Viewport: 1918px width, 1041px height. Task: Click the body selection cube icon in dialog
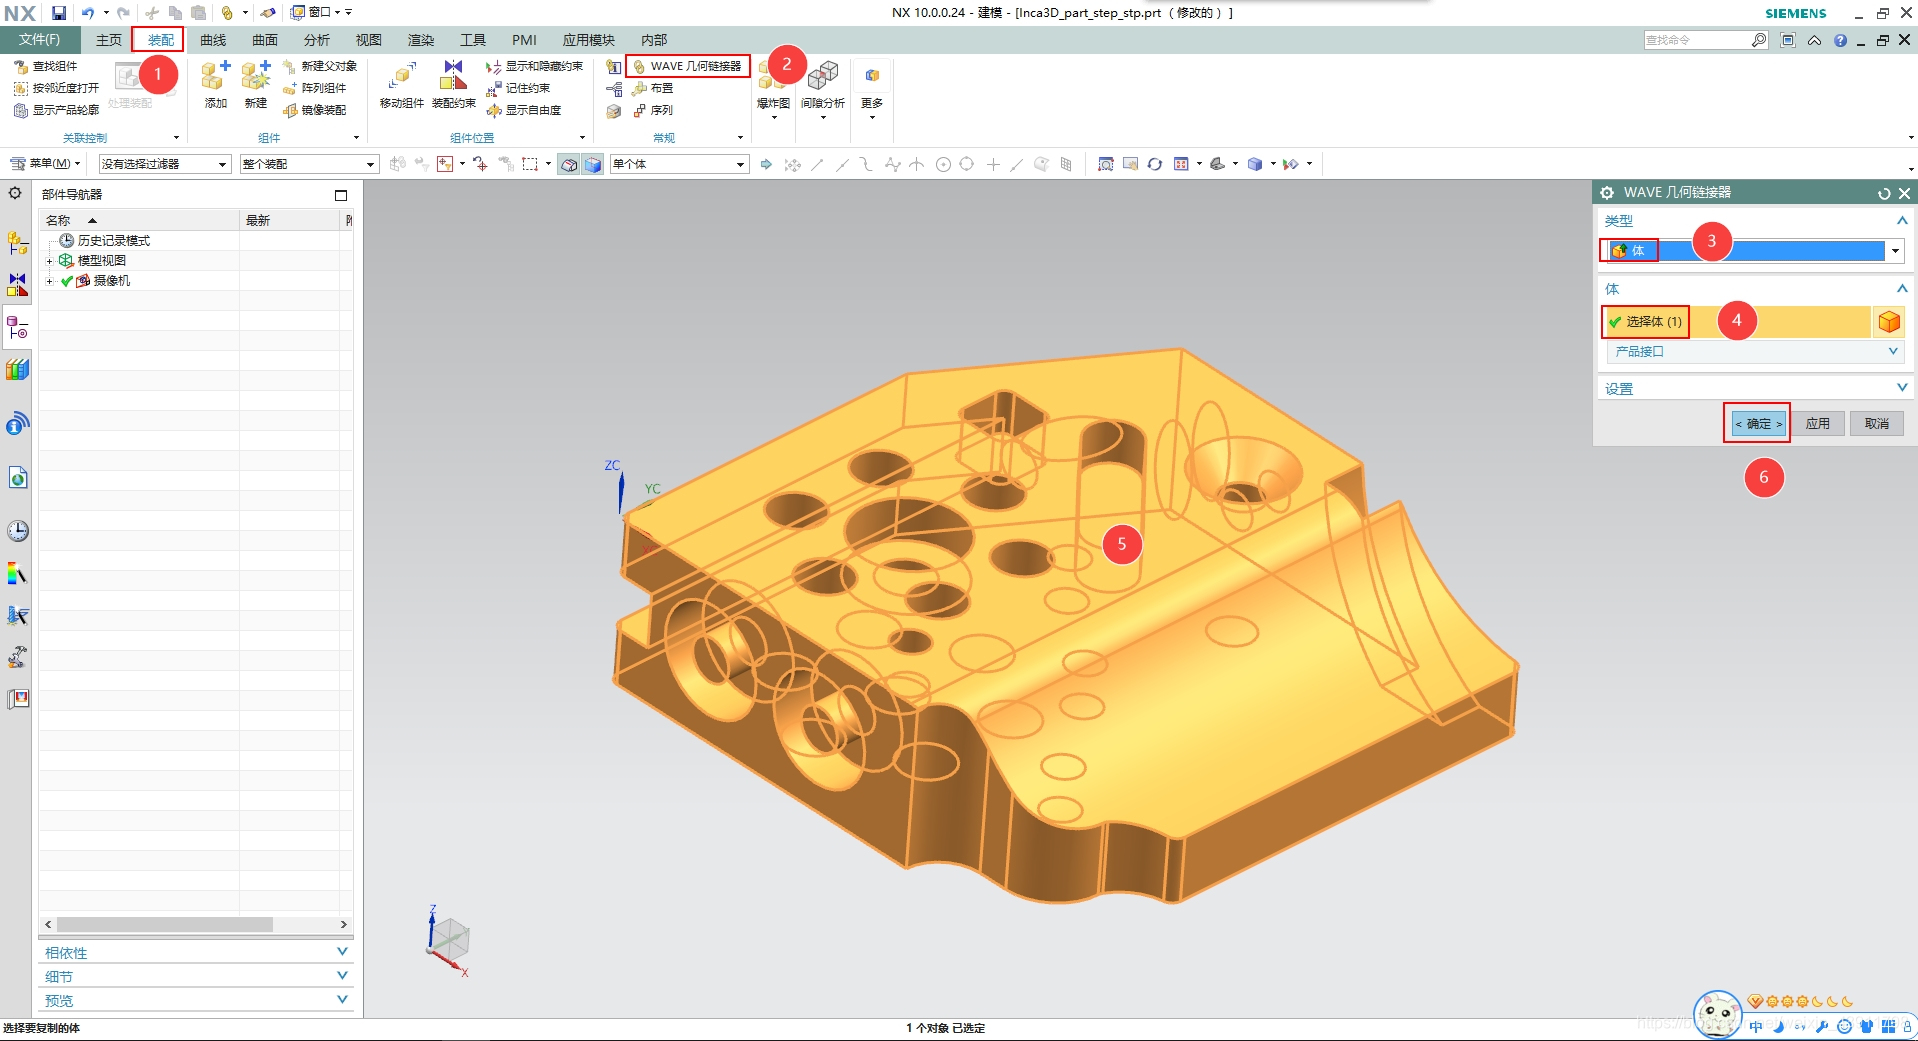pyautogui.click(x=1889, y=322)
